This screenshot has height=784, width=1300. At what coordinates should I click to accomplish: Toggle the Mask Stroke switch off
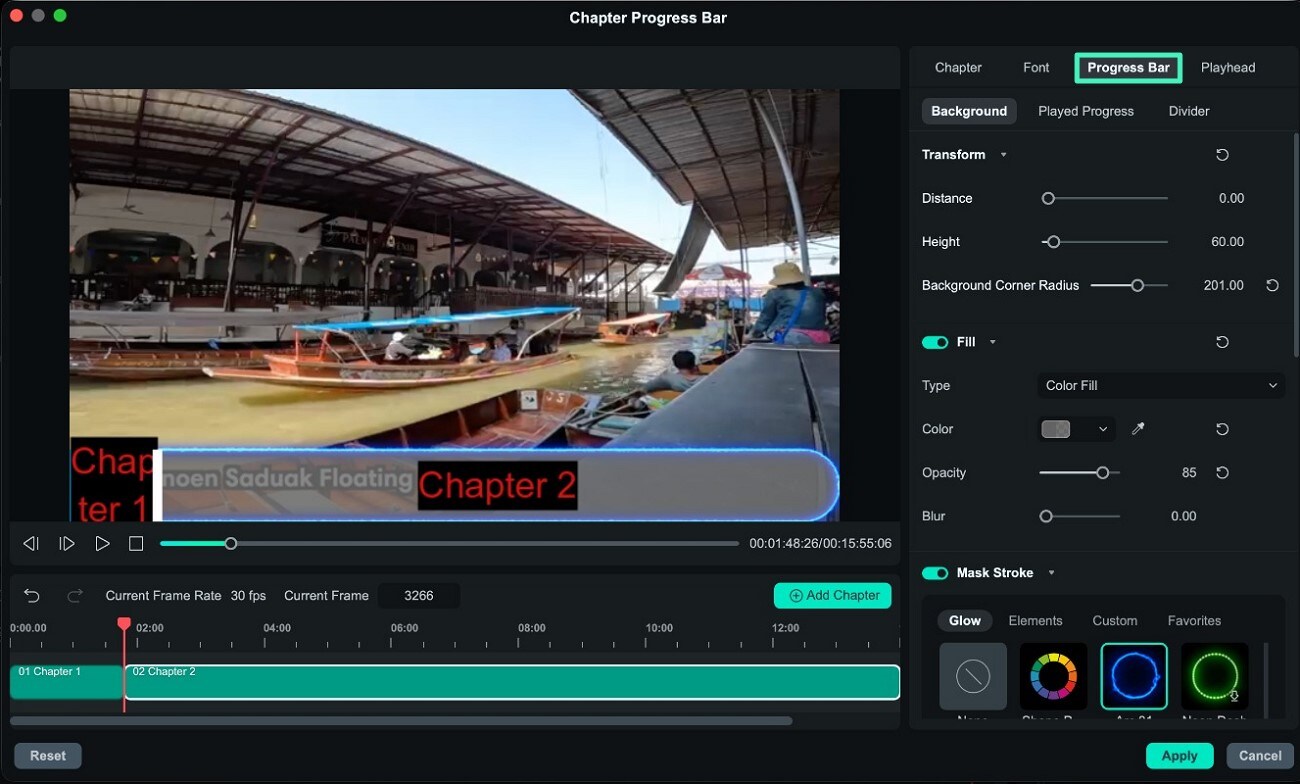935,573
